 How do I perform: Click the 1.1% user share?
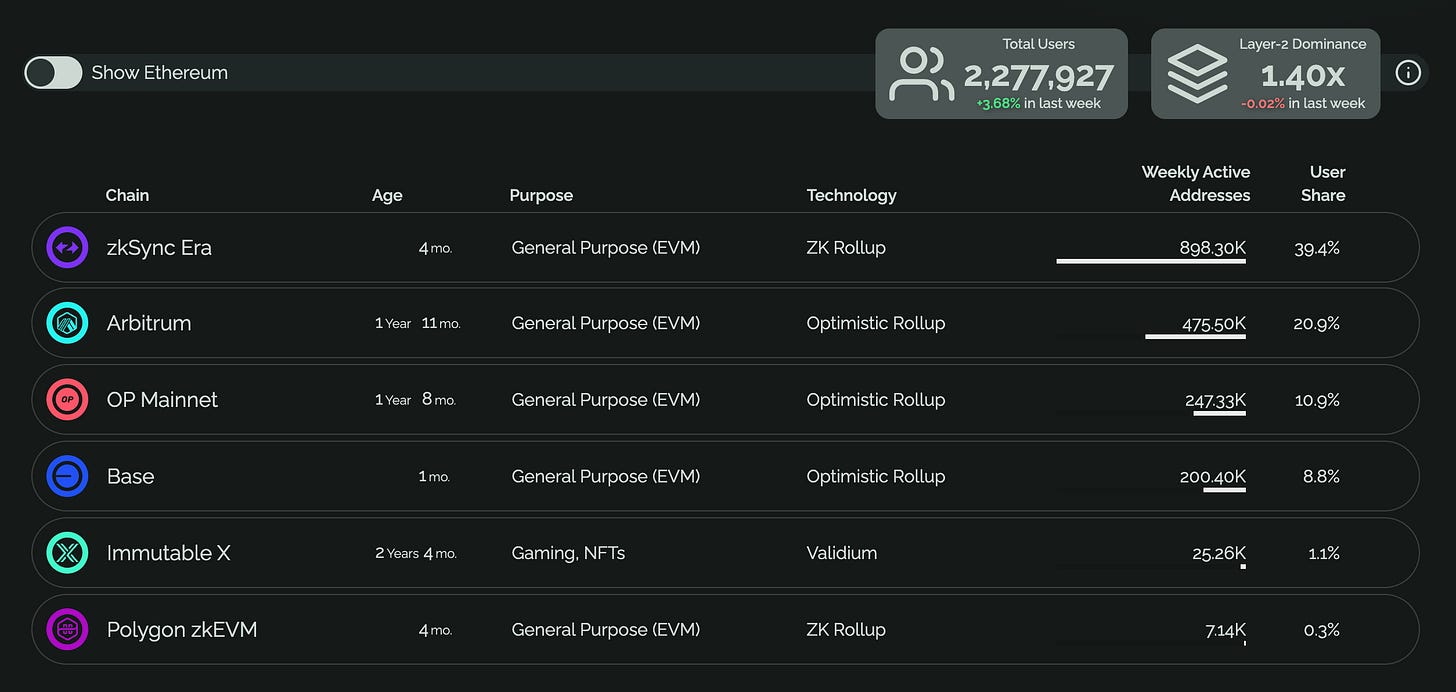(1323, 553)
